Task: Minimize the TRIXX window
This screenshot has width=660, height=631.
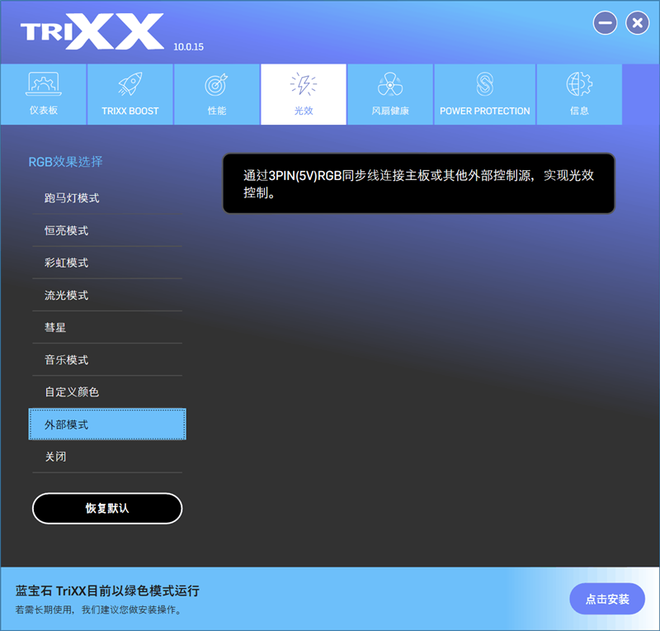Action: 605,23
